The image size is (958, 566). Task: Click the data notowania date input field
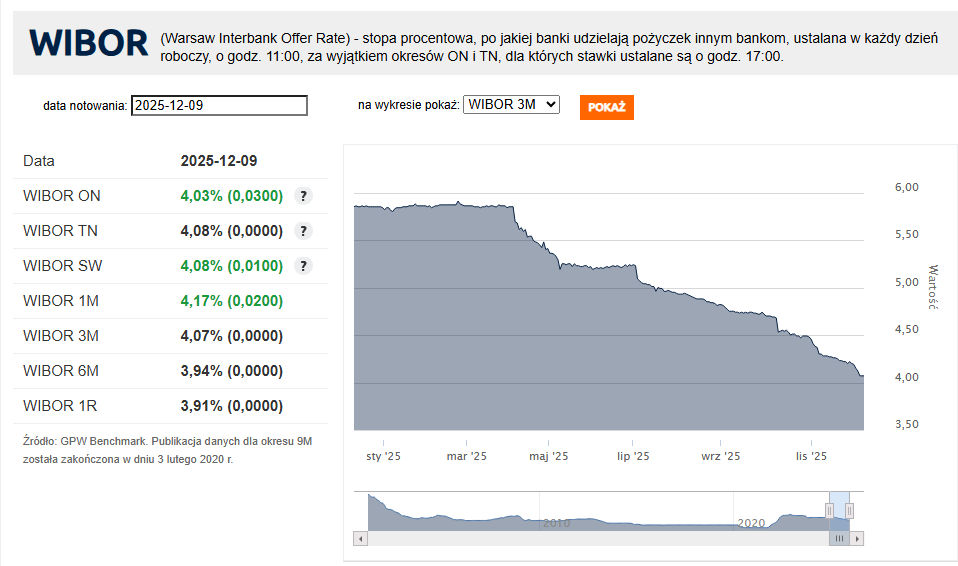click(x=219, y=106)
